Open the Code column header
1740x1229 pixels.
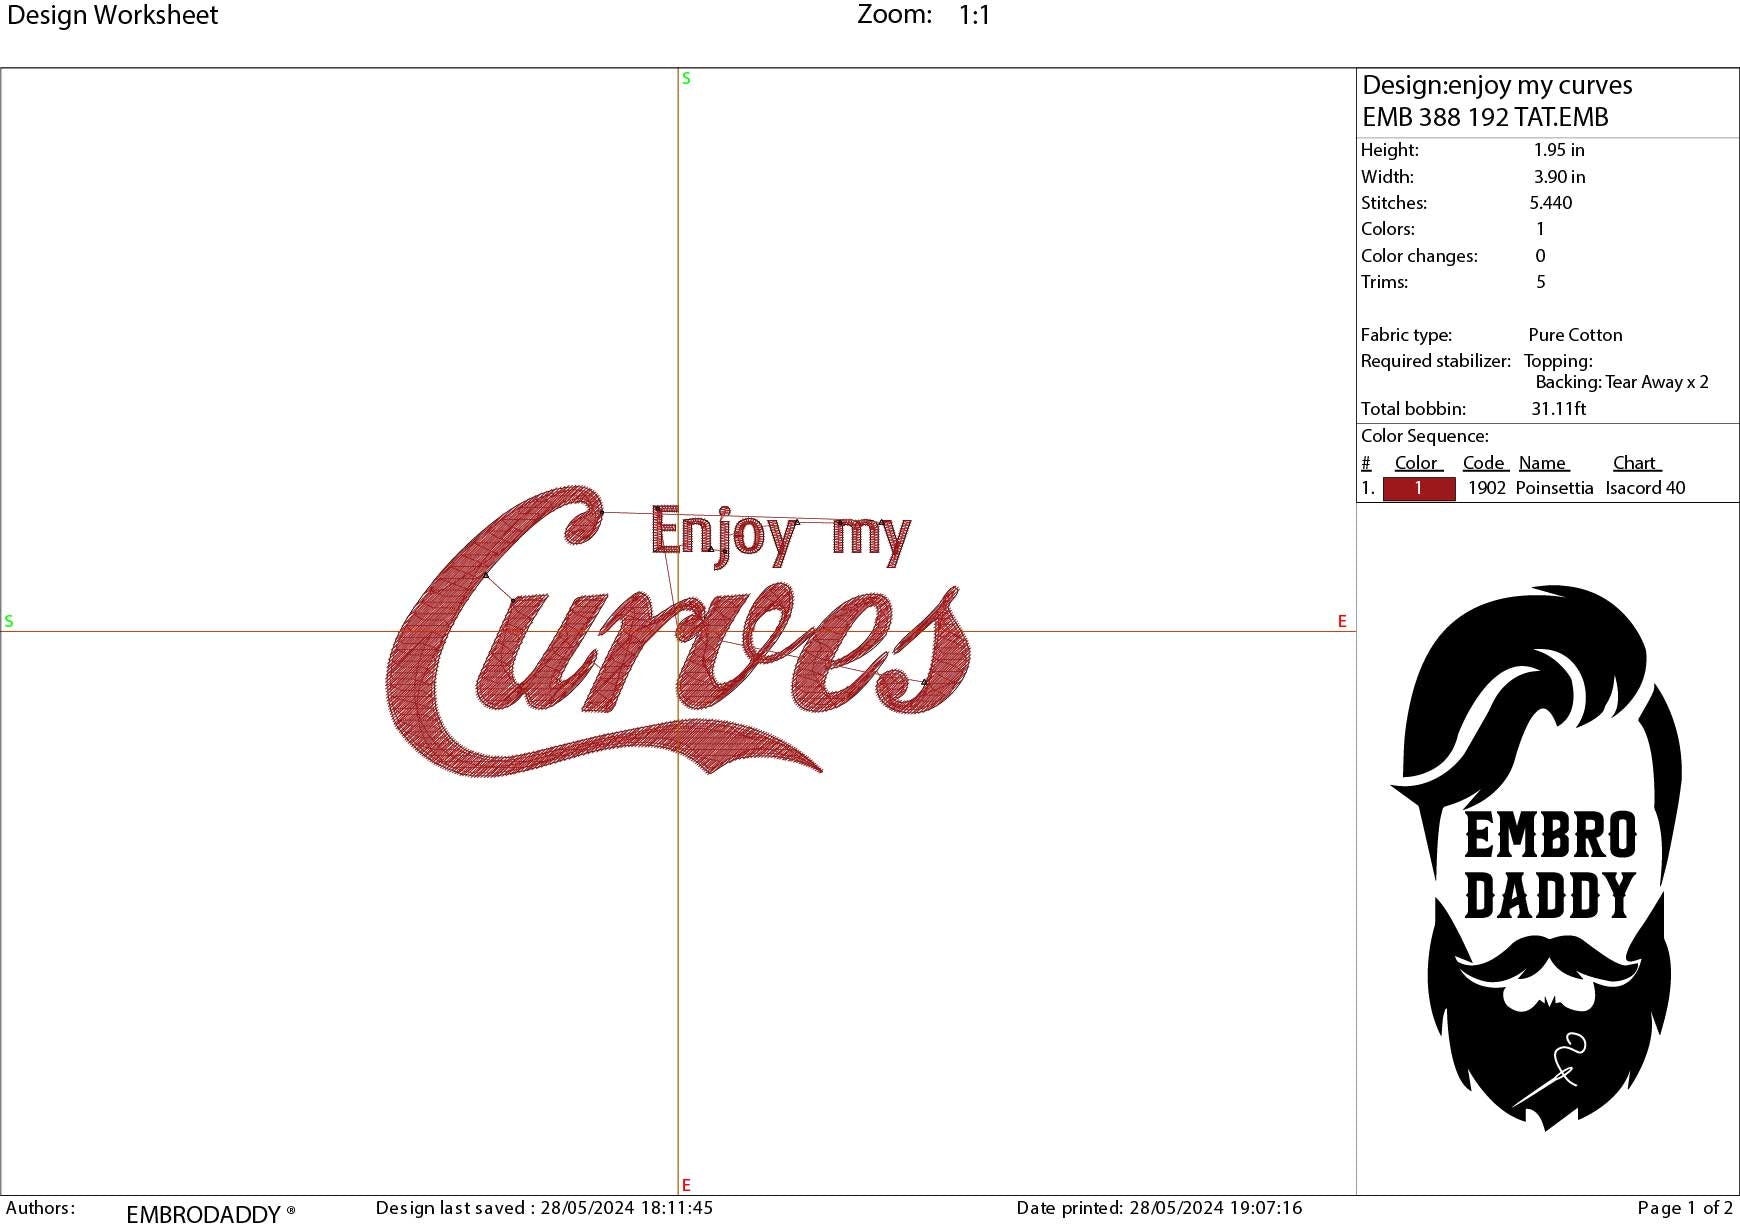[1484, 462]
